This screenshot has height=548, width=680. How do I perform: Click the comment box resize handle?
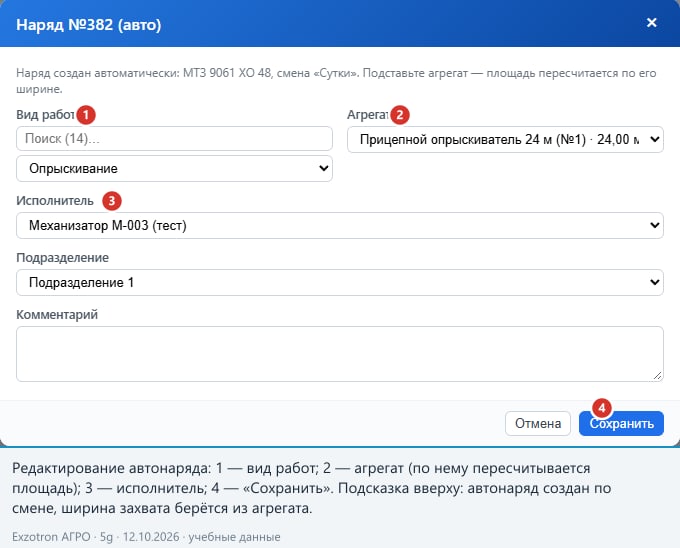tap(657, 376)
